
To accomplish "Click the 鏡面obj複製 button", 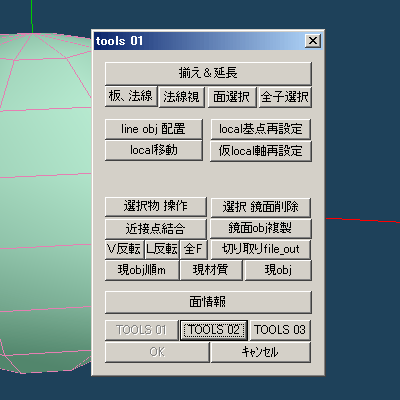I will click(261, 228).
